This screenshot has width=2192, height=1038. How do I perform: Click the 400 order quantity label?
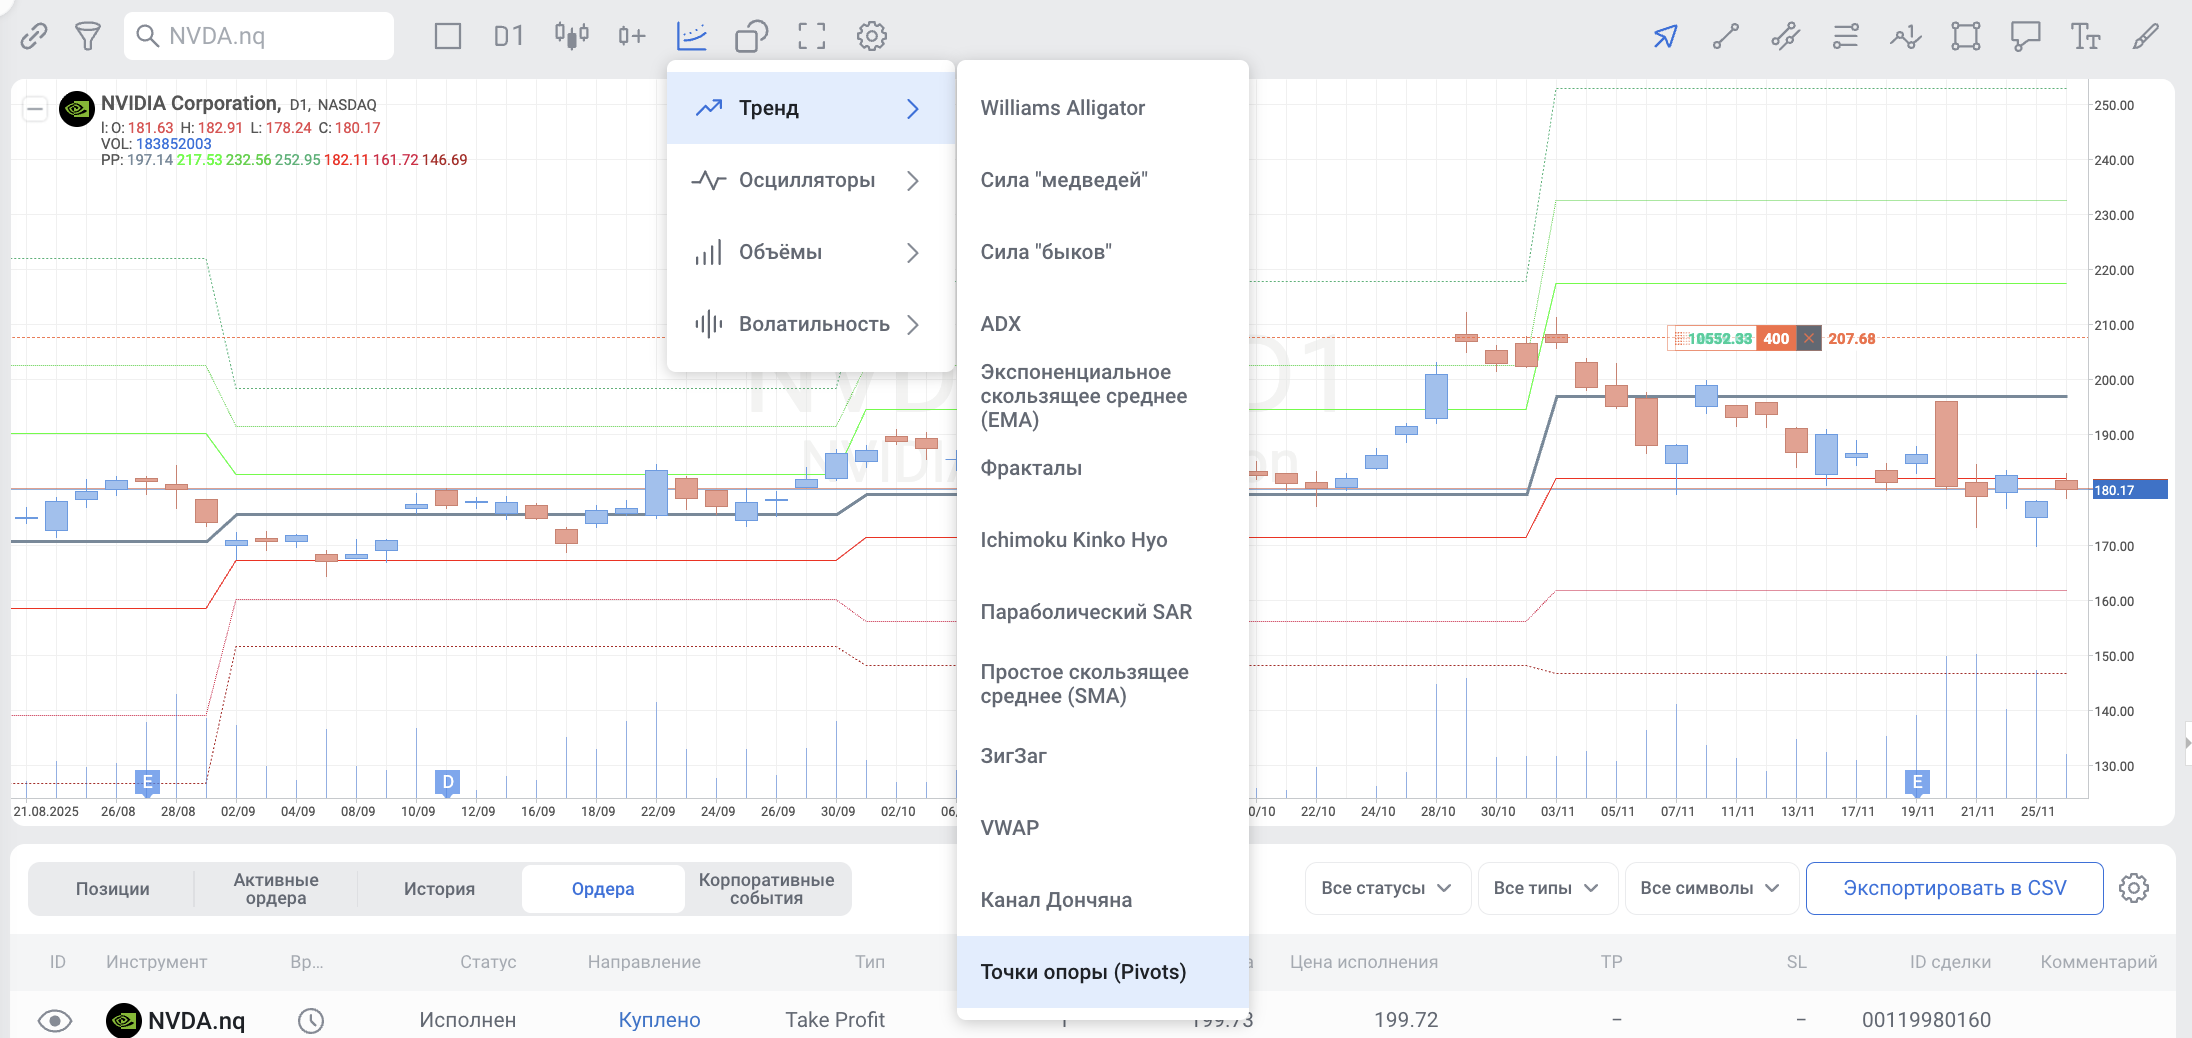coord(1776,338)
